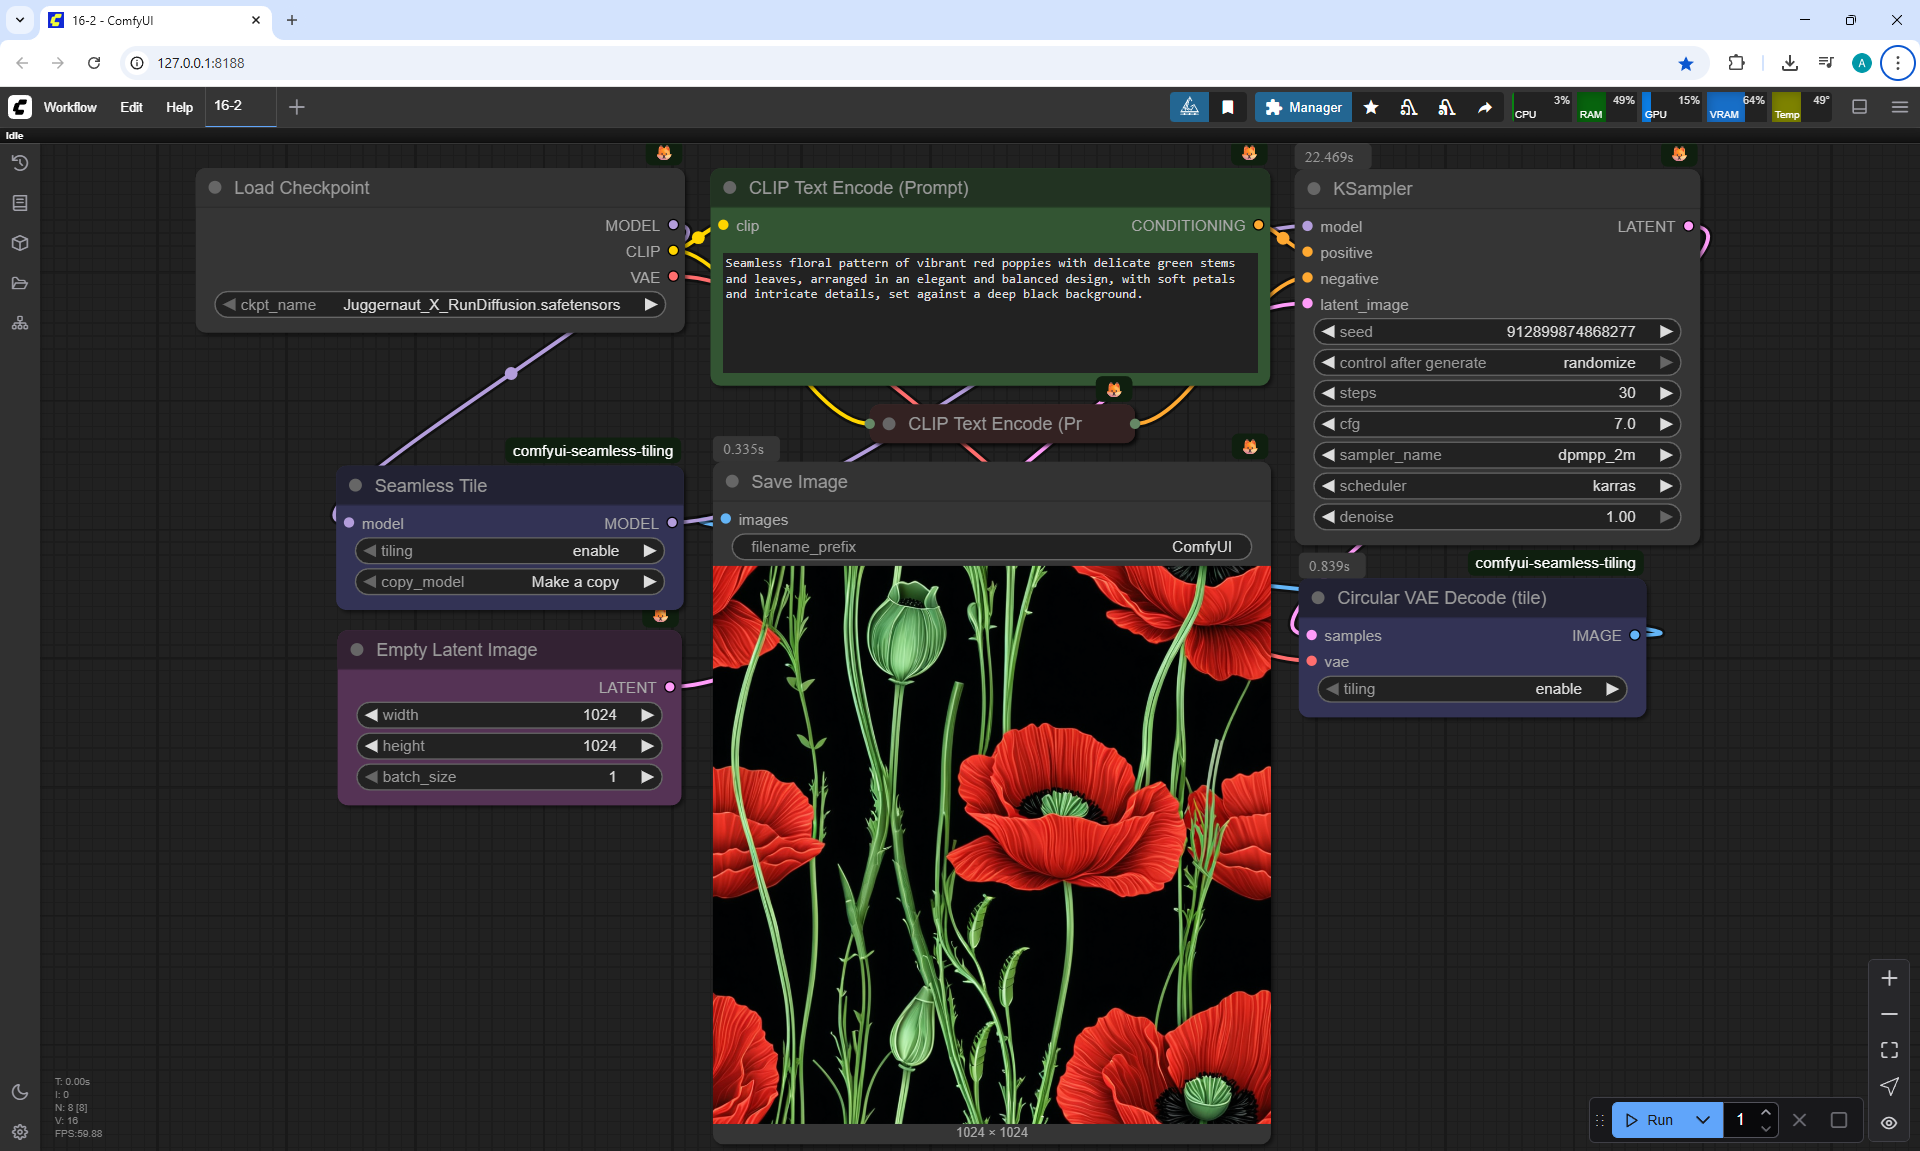The image size is (1920, 1151).
Task: Click the filename_prefix ComfyUI field
Action: [x=991, y=547]
